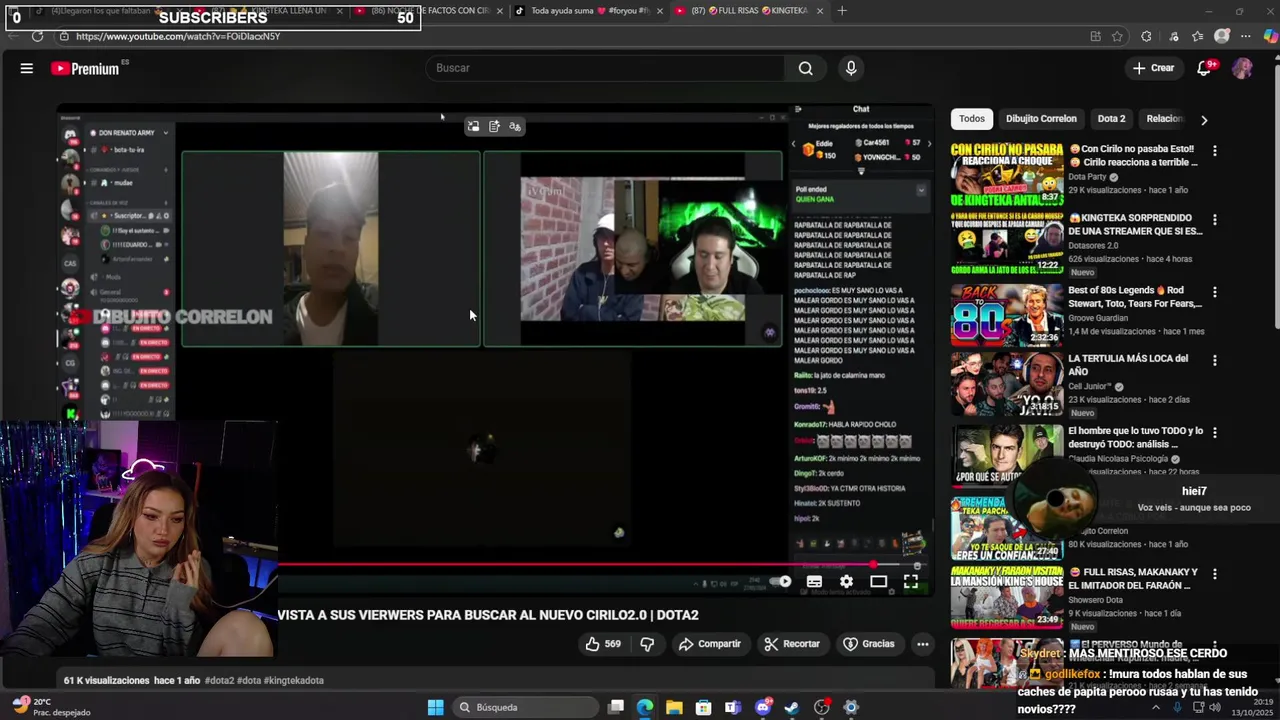
Task: Open the browser three-dot settings menu
Action: [1246, 36]
